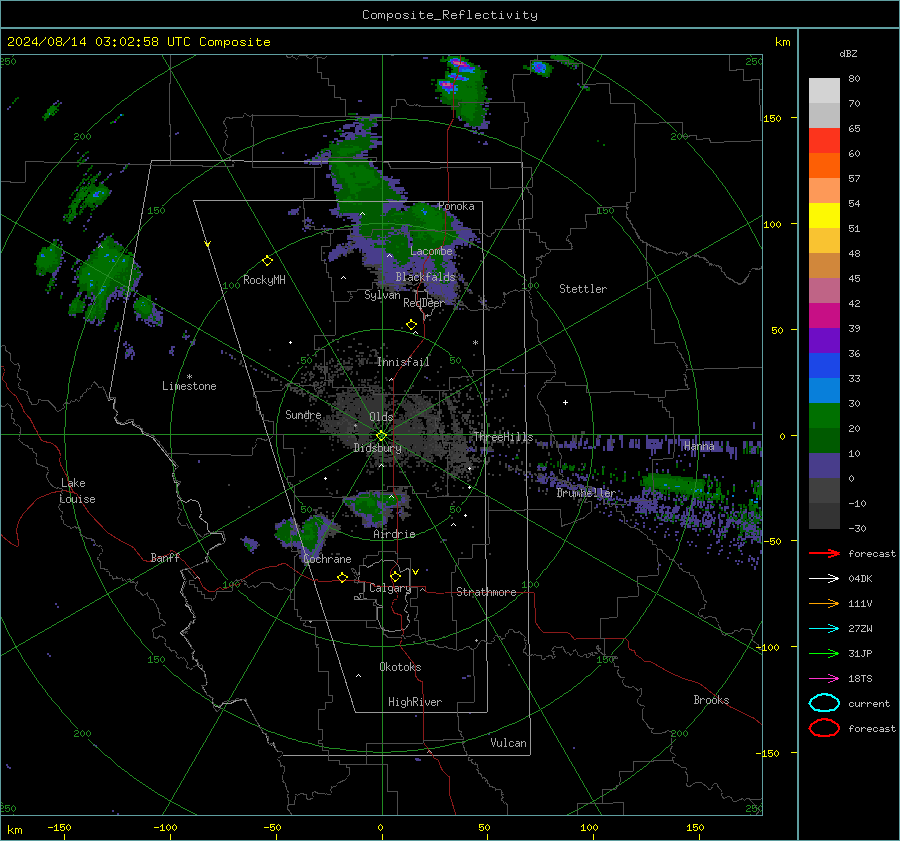The height and width of the screenshot is (841, 900).
Task: Click the Lake Louise label
Action: (77, 491)
